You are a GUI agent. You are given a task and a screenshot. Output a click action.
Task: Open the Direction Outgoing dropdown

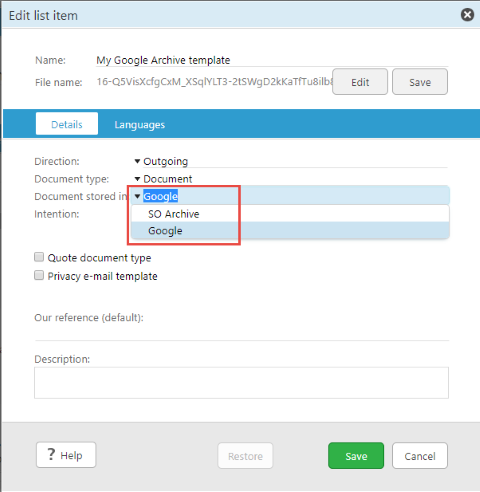coord(290,161)
